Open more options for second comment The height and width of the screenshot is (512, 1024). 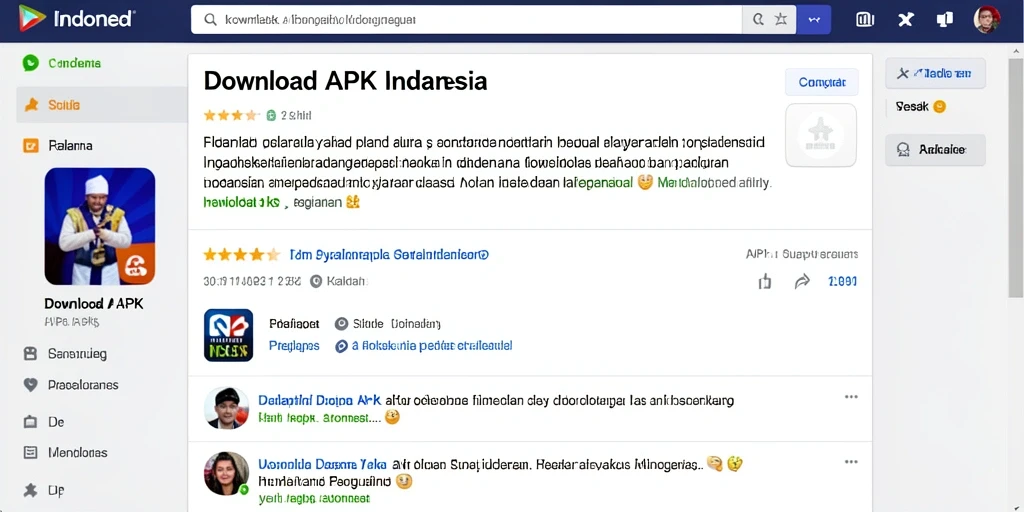pos(851,462)
